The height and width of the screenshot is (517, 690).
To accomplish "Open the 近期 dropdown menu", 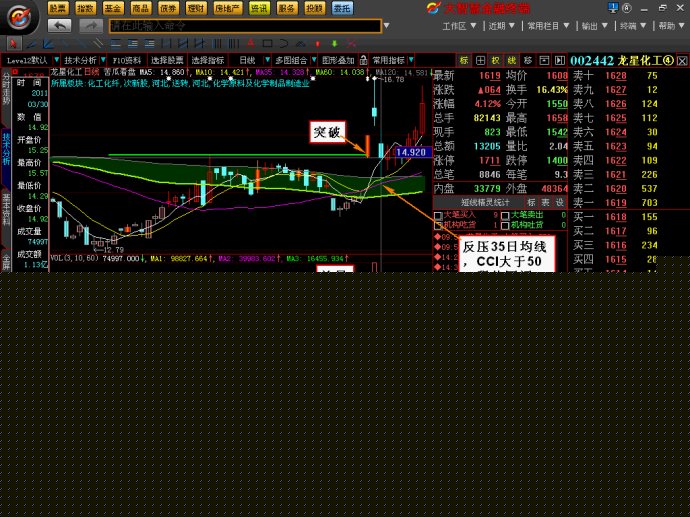I will pyautogui.click(x=502, y=26).
